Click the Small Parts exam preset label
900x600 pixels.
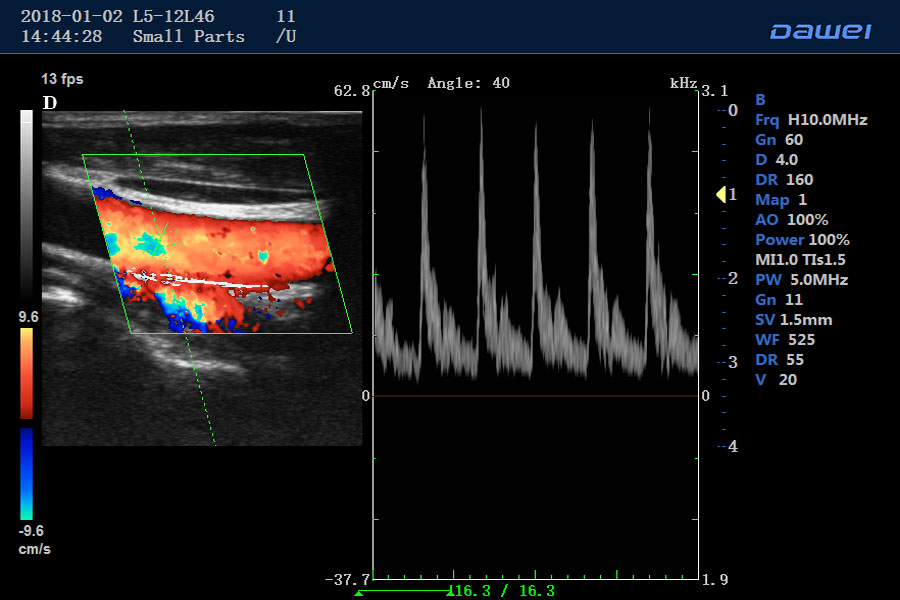tap(188, 37)
